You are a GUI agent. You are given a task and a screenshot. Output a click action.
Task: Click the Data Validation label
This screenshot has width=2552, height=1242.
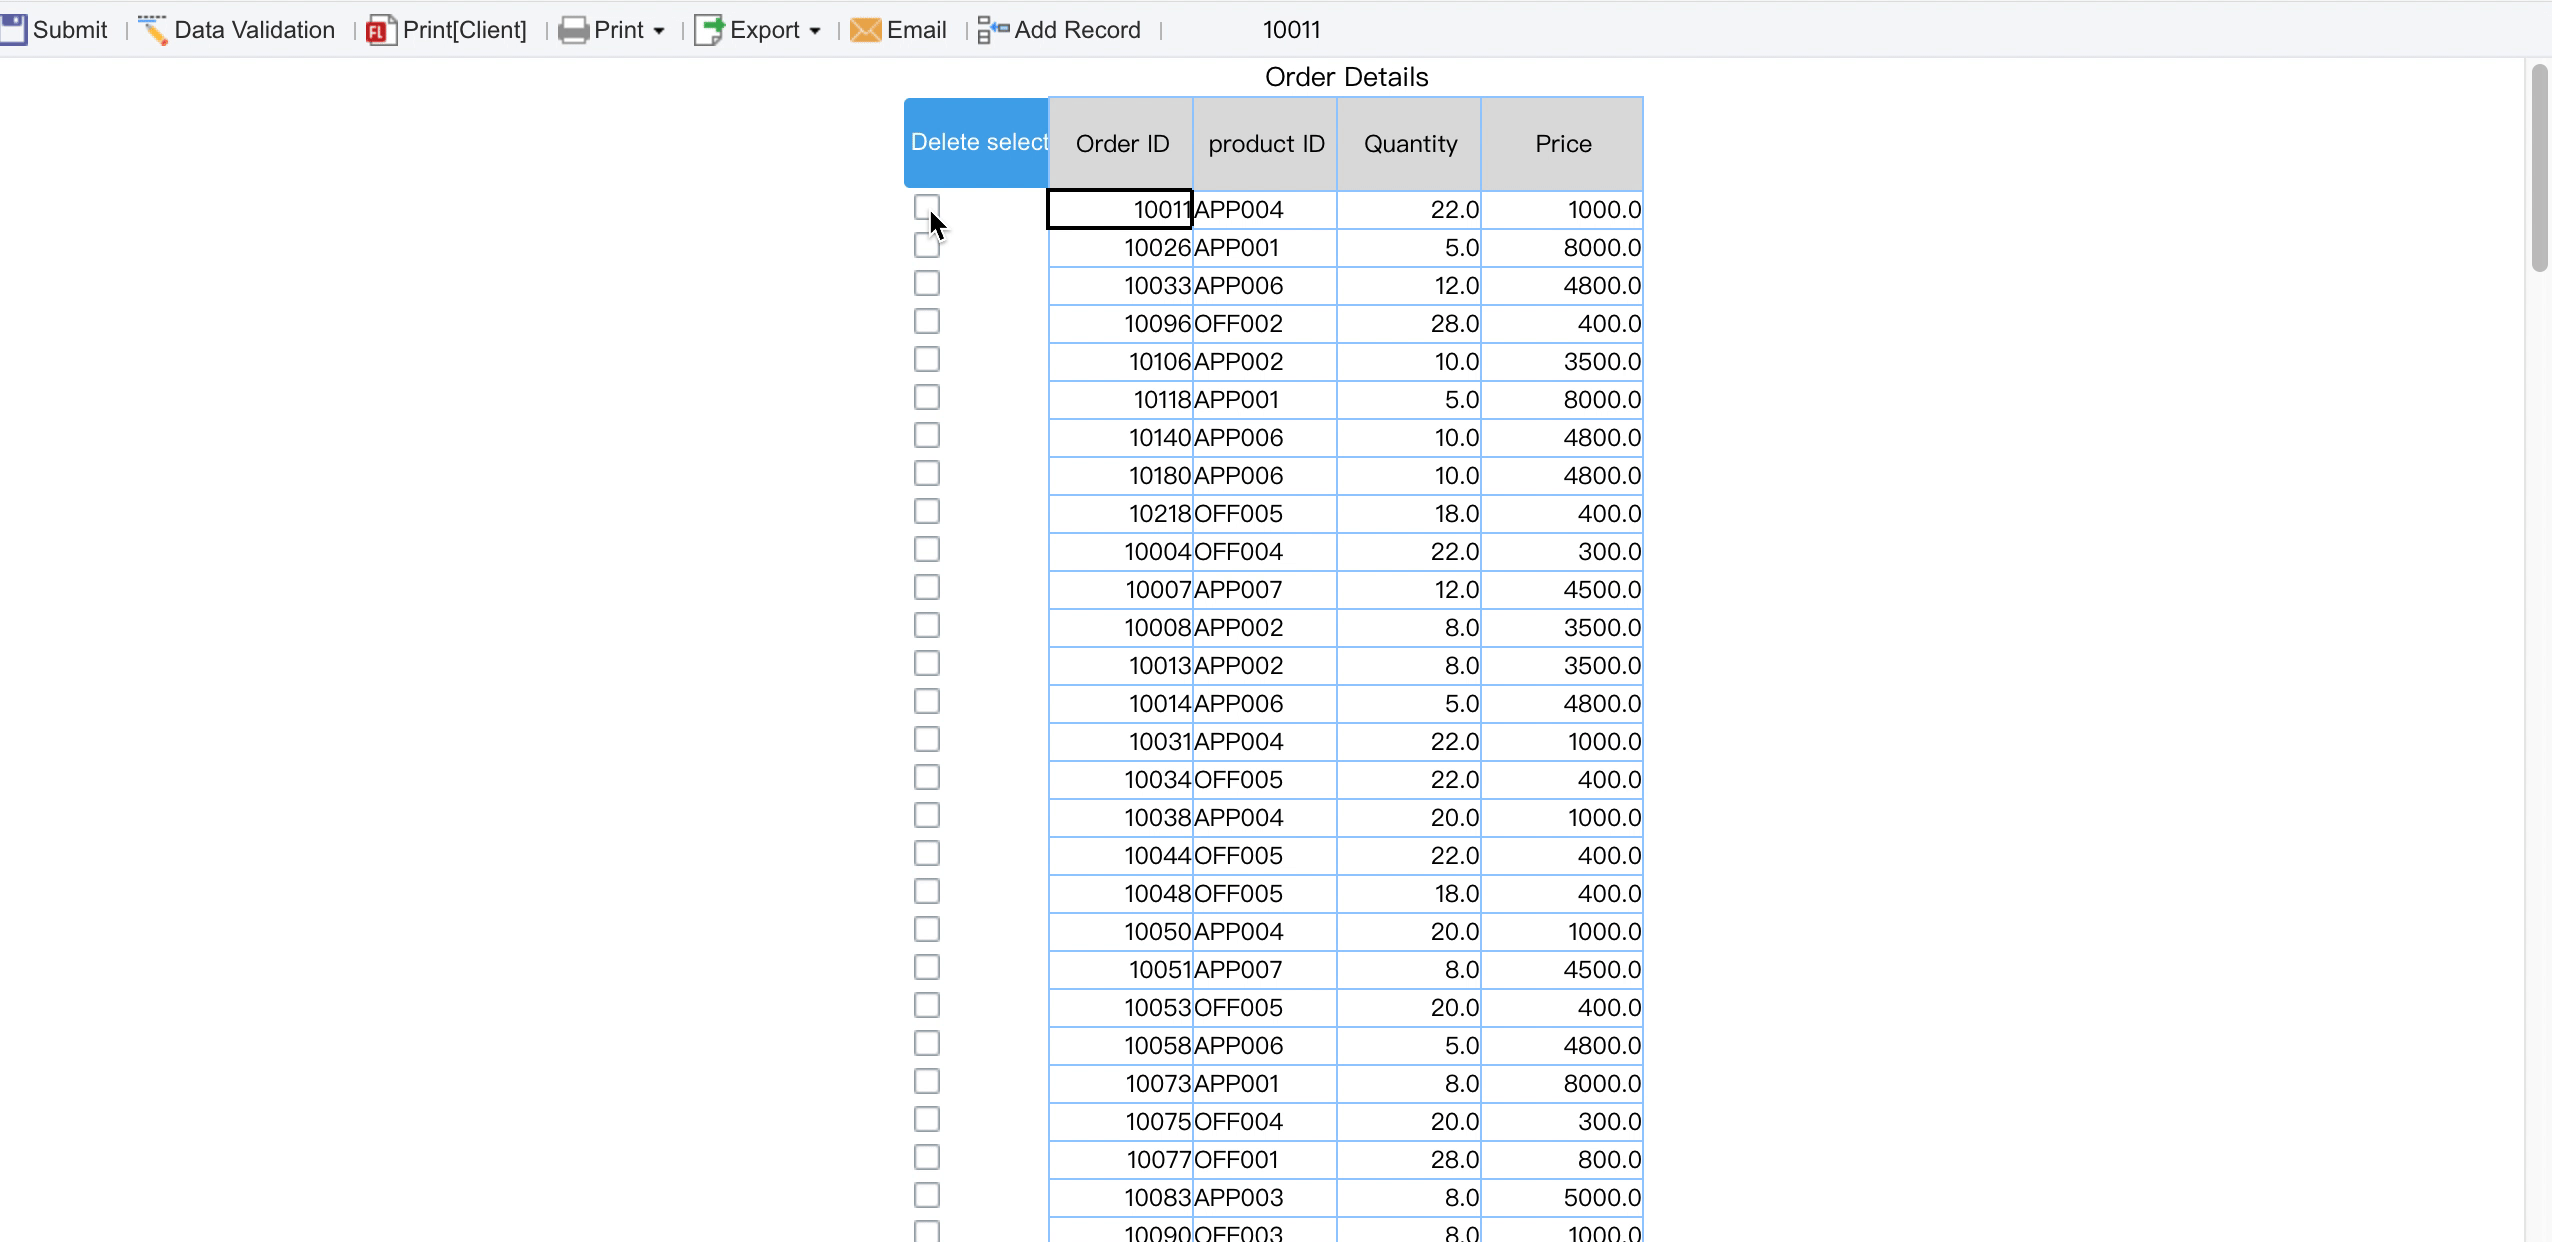coord(254,30)
